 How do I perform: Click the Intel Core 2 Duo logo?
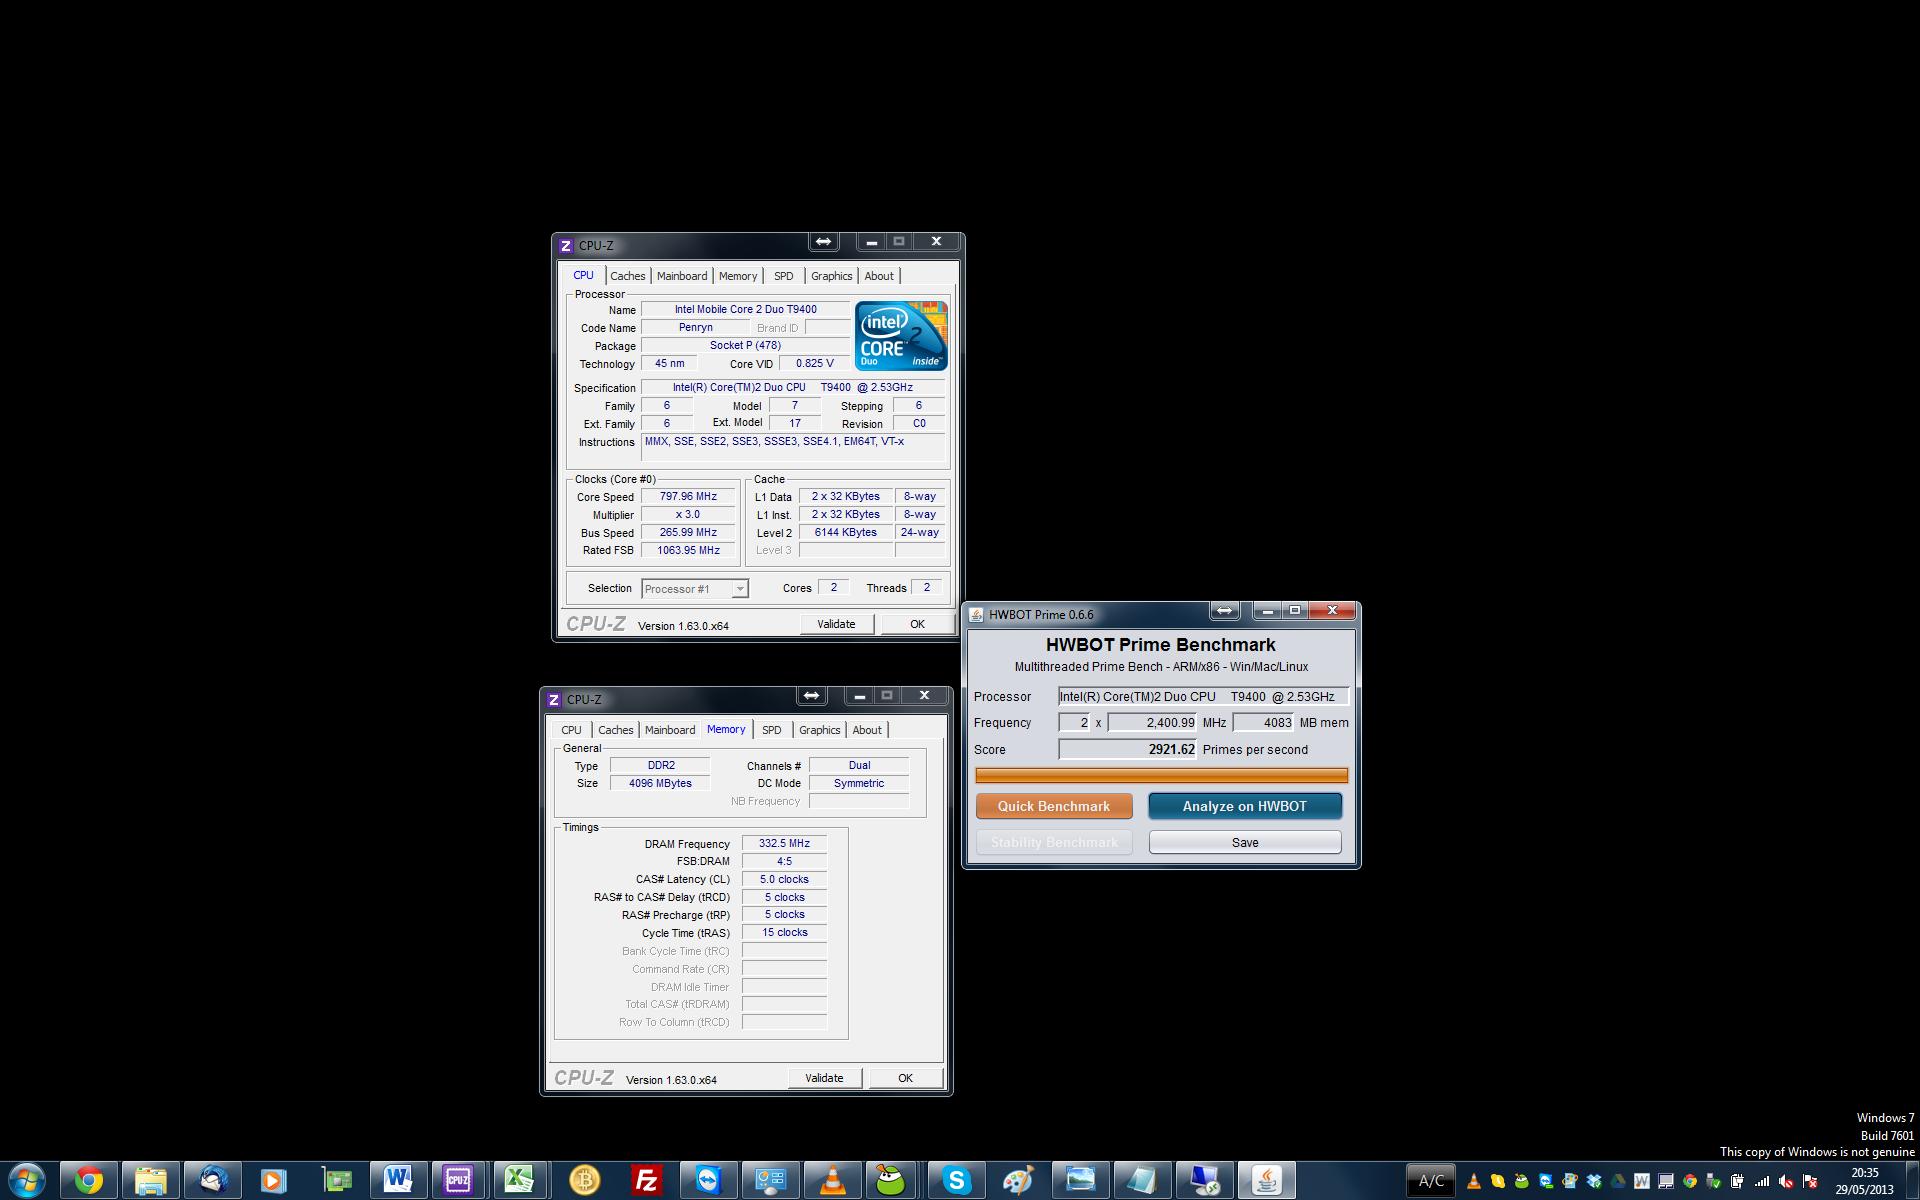point(901,336)
